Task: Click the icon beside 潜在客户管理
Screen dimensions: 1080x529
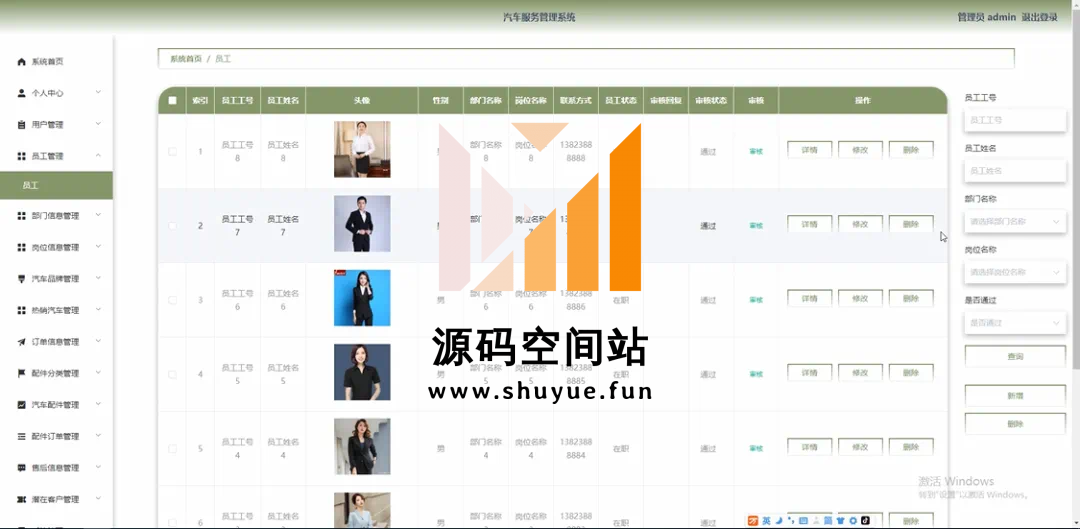Action: (x=21, y=499)
